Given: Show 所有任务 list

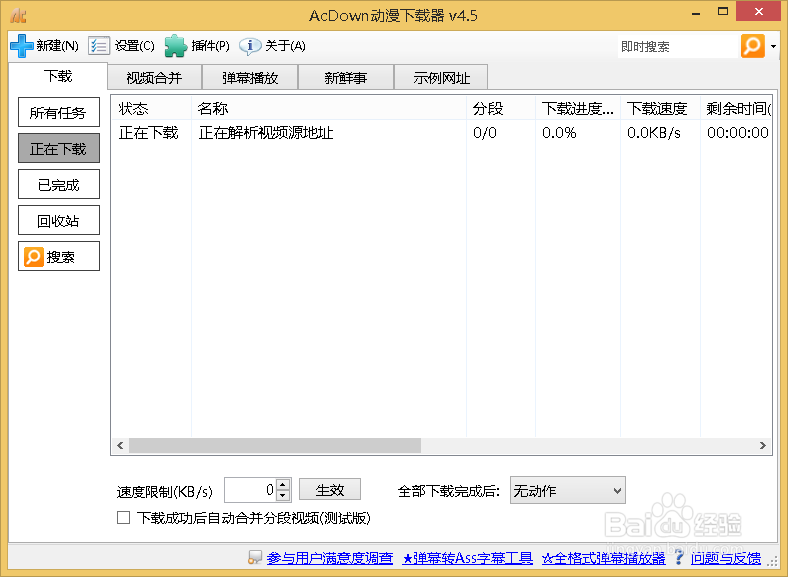Looking at the screenshot, I should [59, 112].
